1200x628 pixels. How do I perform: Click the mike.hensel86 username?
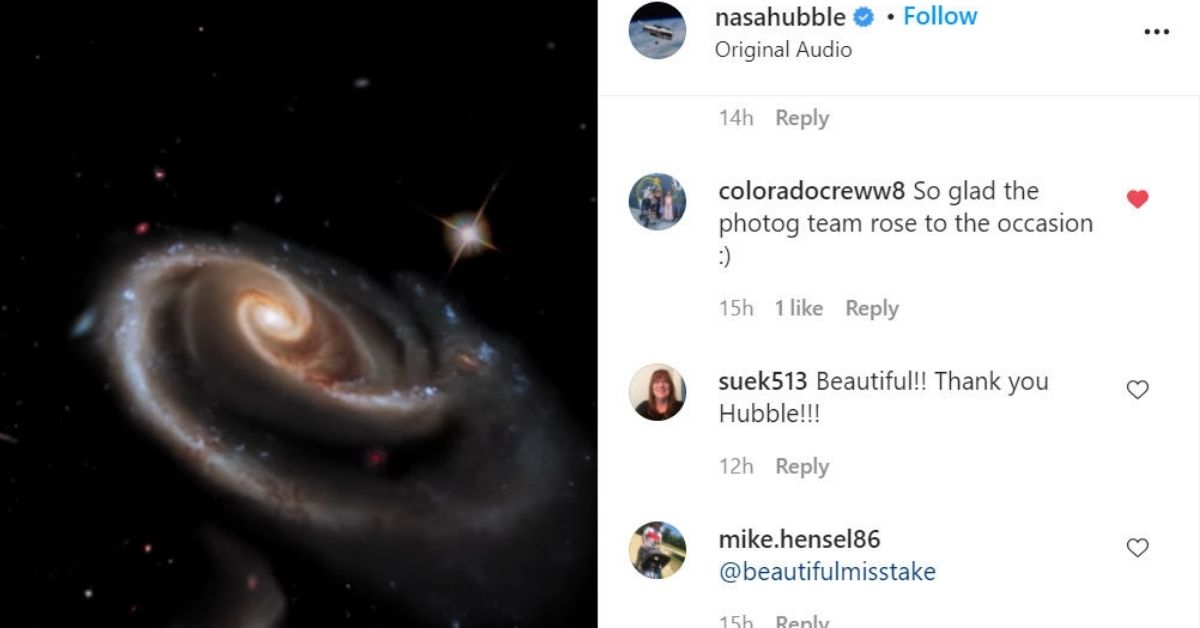pyautogui.click(x=799, y=539)
